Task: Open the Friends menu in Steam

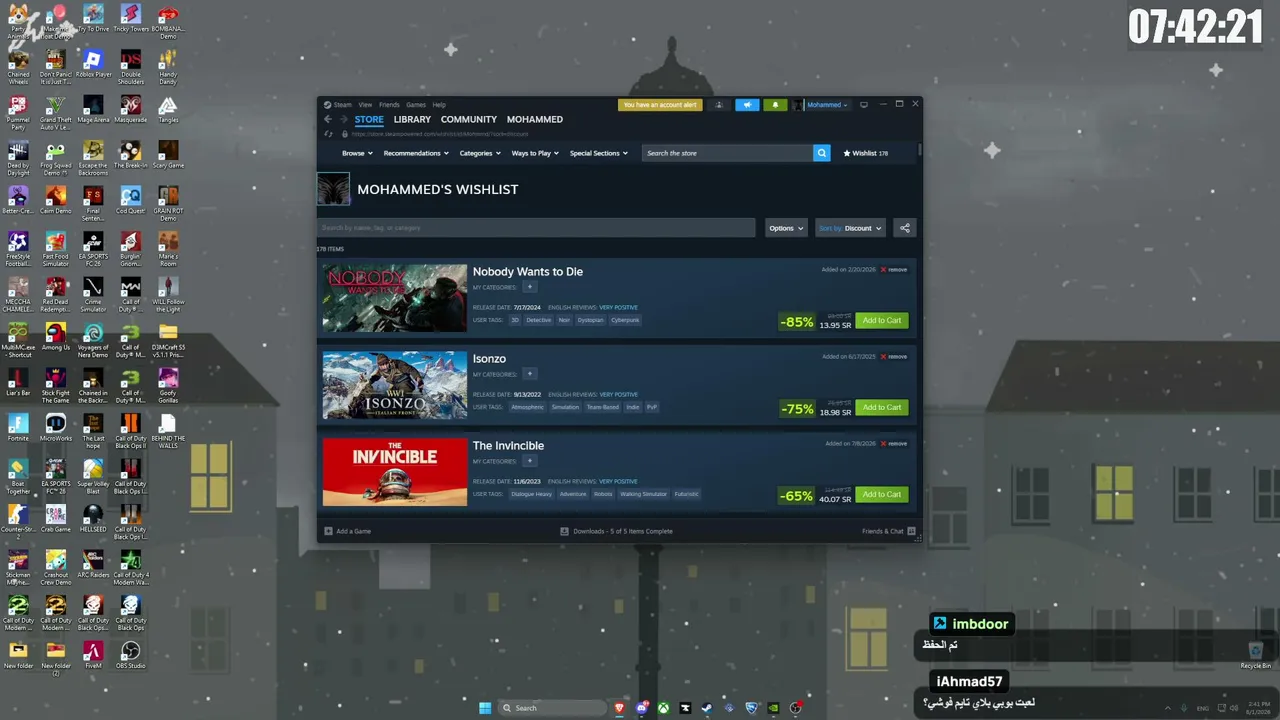Action: pos(389,105)
